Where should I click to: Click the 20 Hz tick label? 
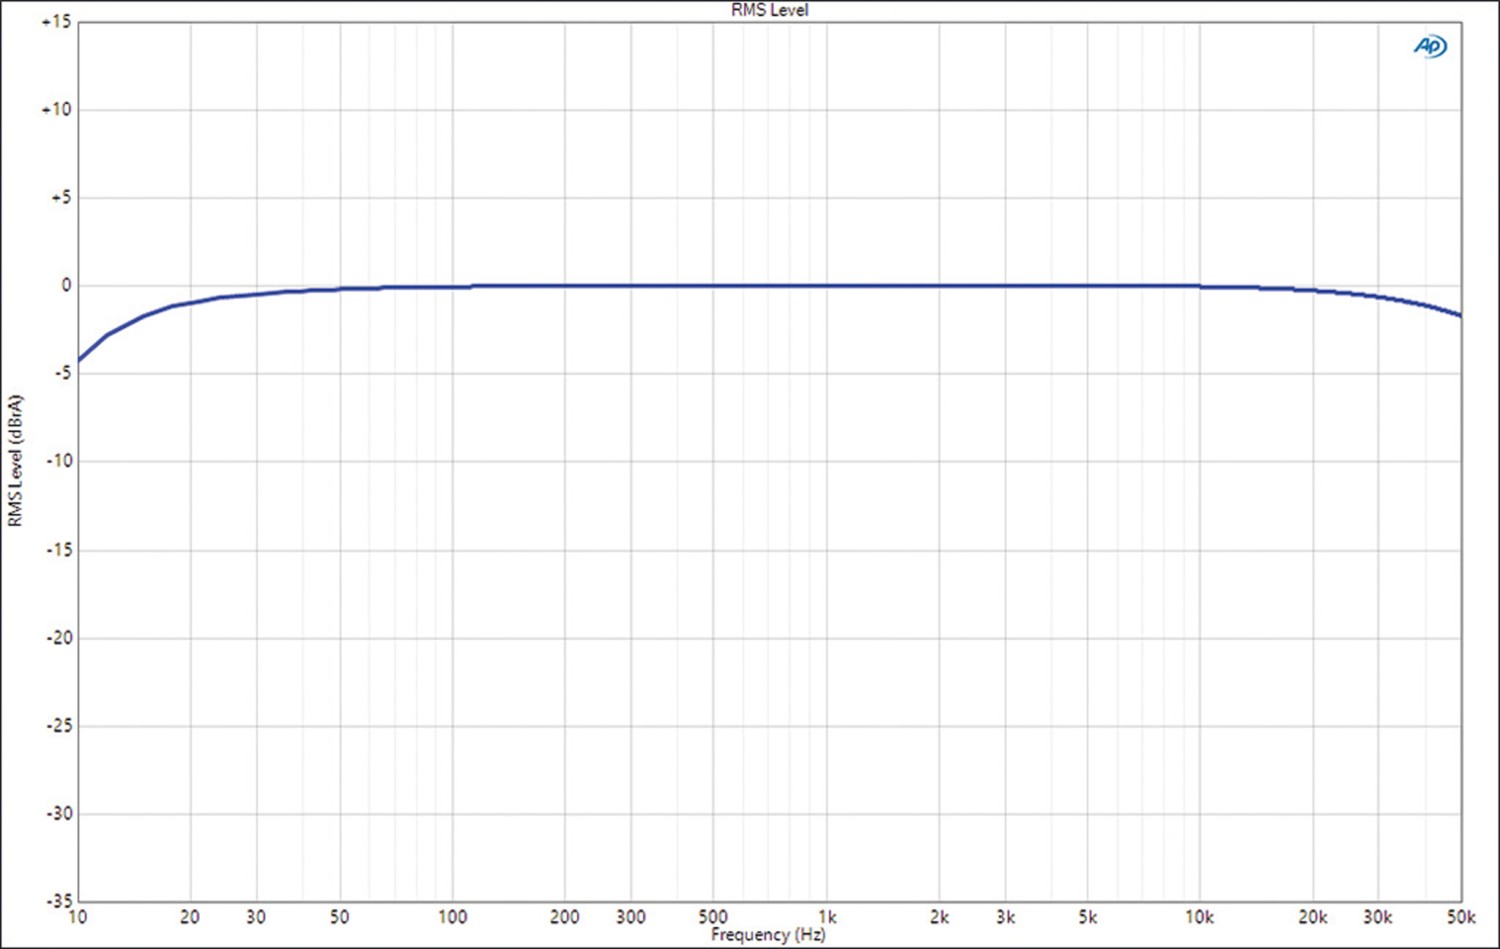(189, 917)
